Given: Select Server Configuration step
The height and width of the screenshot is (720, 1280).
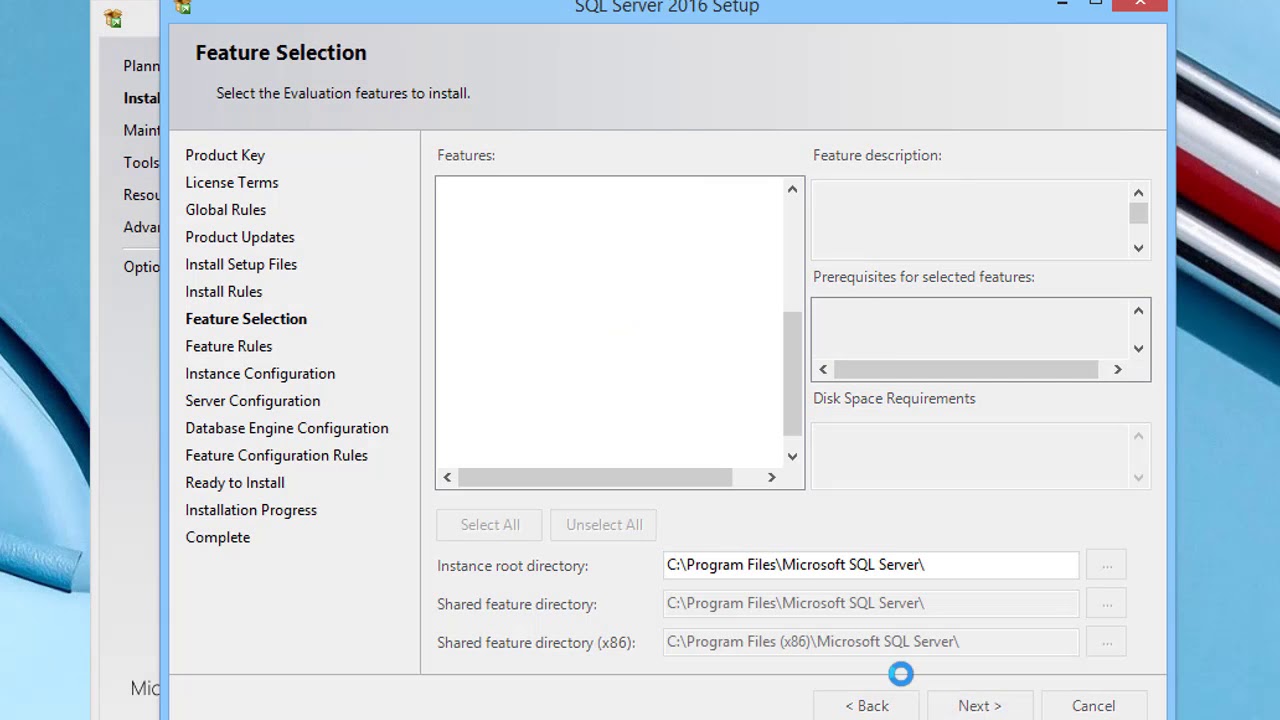Looking at the screenshot, I should pos(253,401).
